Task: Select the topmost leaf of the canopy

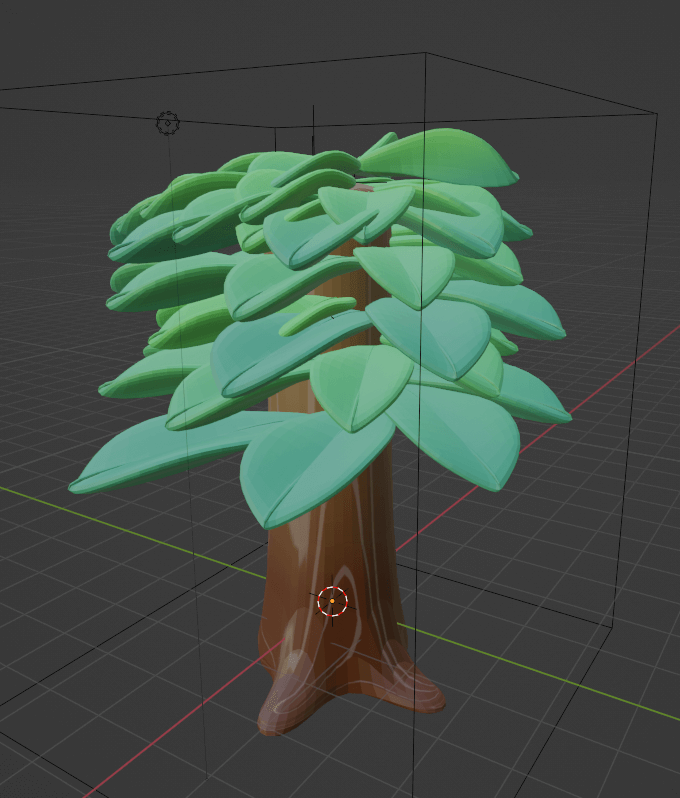Action: tap(439, 158)
